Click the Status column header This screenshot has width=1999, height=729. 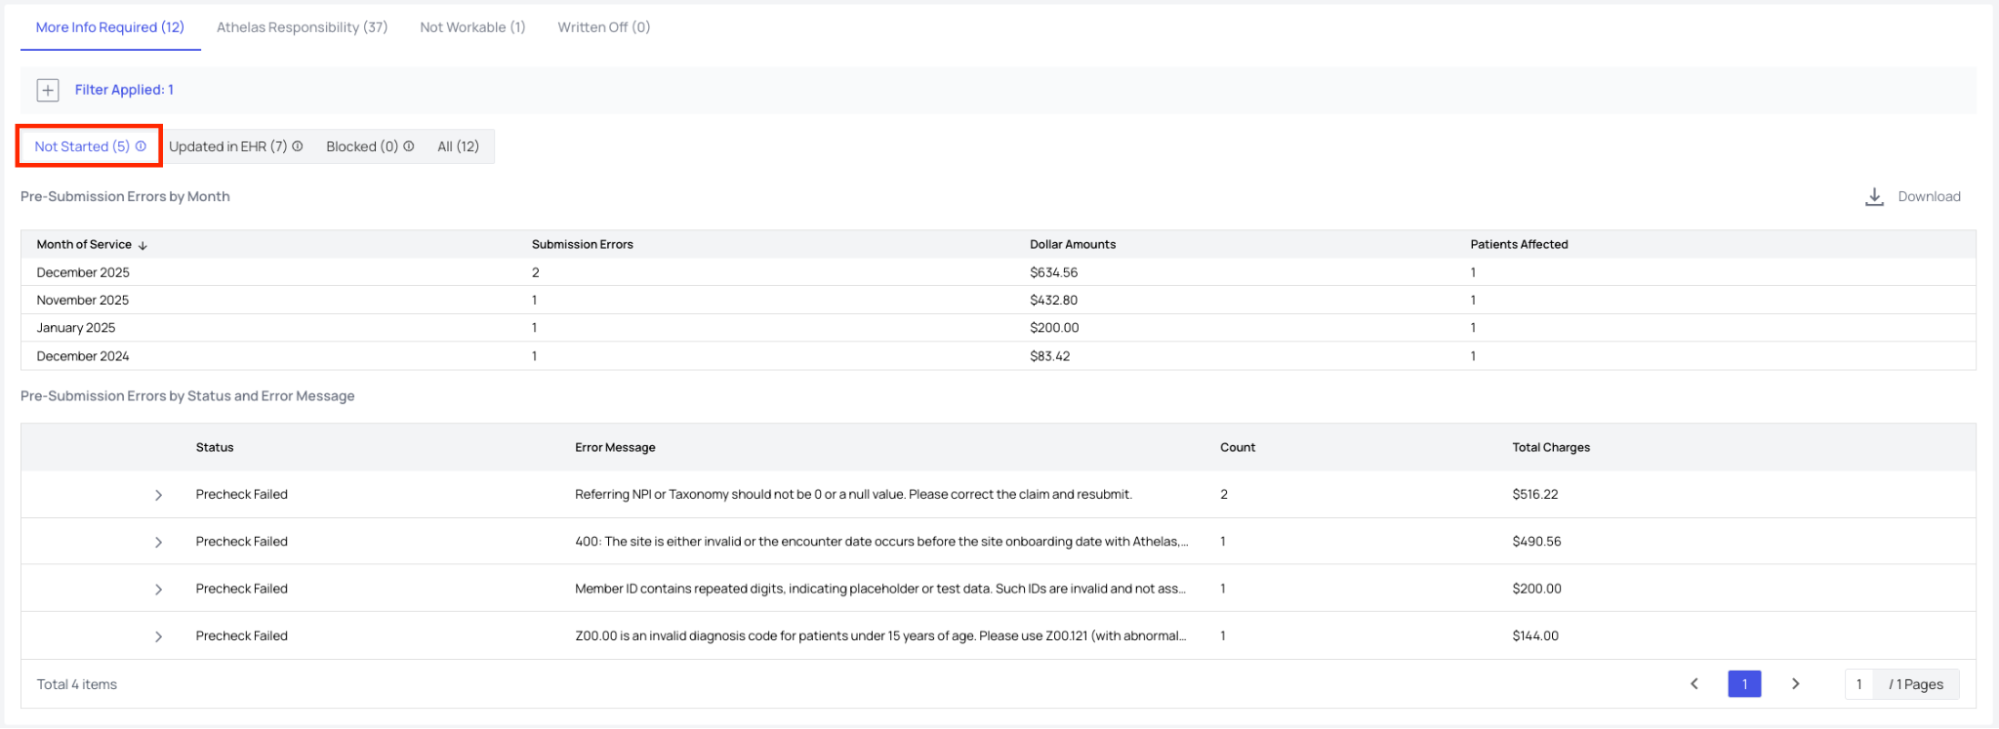click(215, 447)
